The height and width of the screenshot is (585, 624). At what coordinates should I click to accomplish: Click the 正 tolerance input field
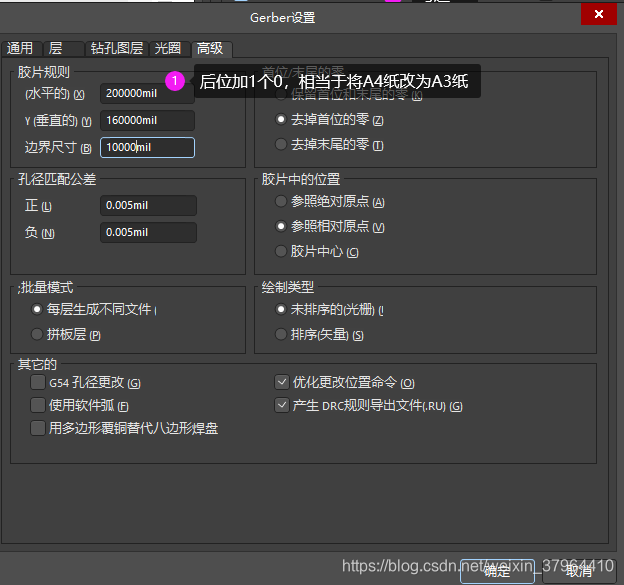(148, 205)
